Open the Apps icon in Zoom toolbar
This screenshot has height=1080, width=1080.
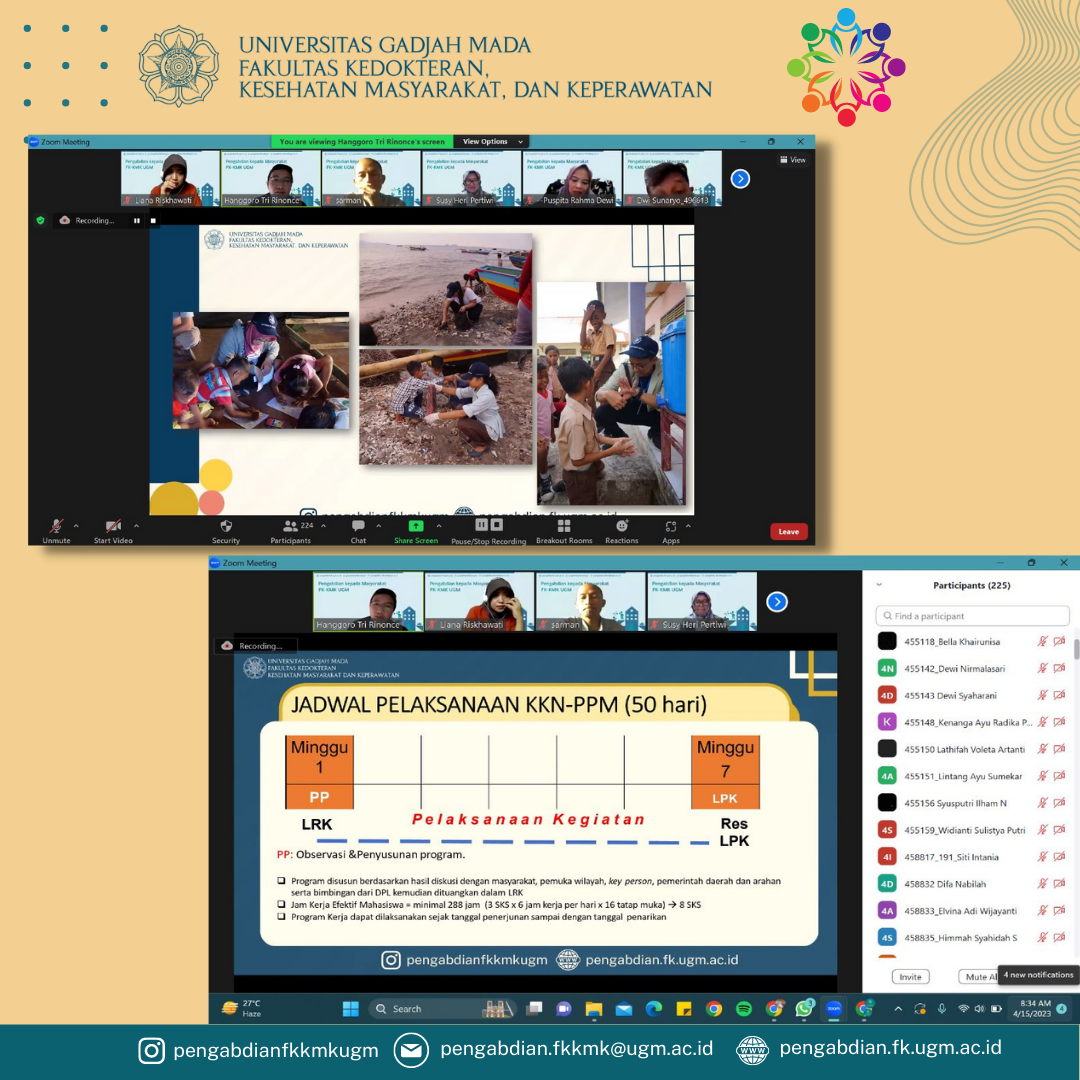tap(671, 526)
